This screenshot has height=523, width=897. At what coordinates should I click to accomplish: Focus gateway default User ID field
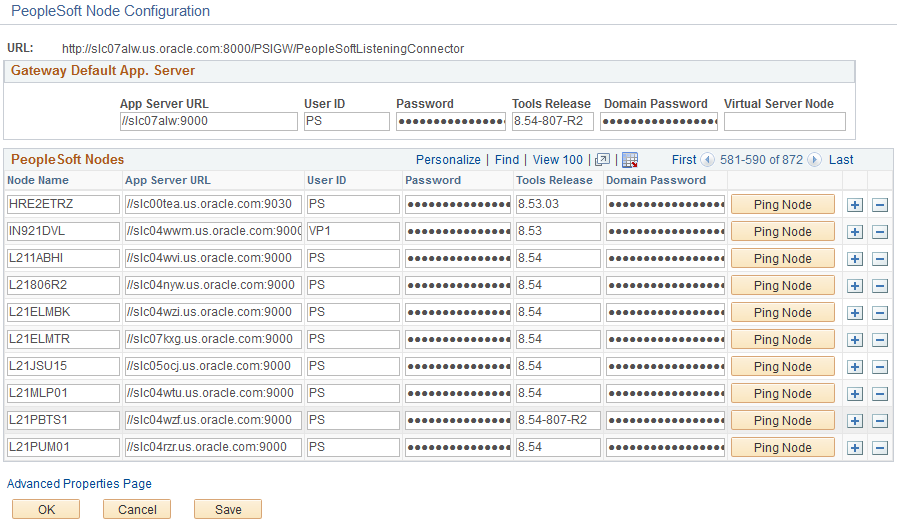(x=347, y=121)
